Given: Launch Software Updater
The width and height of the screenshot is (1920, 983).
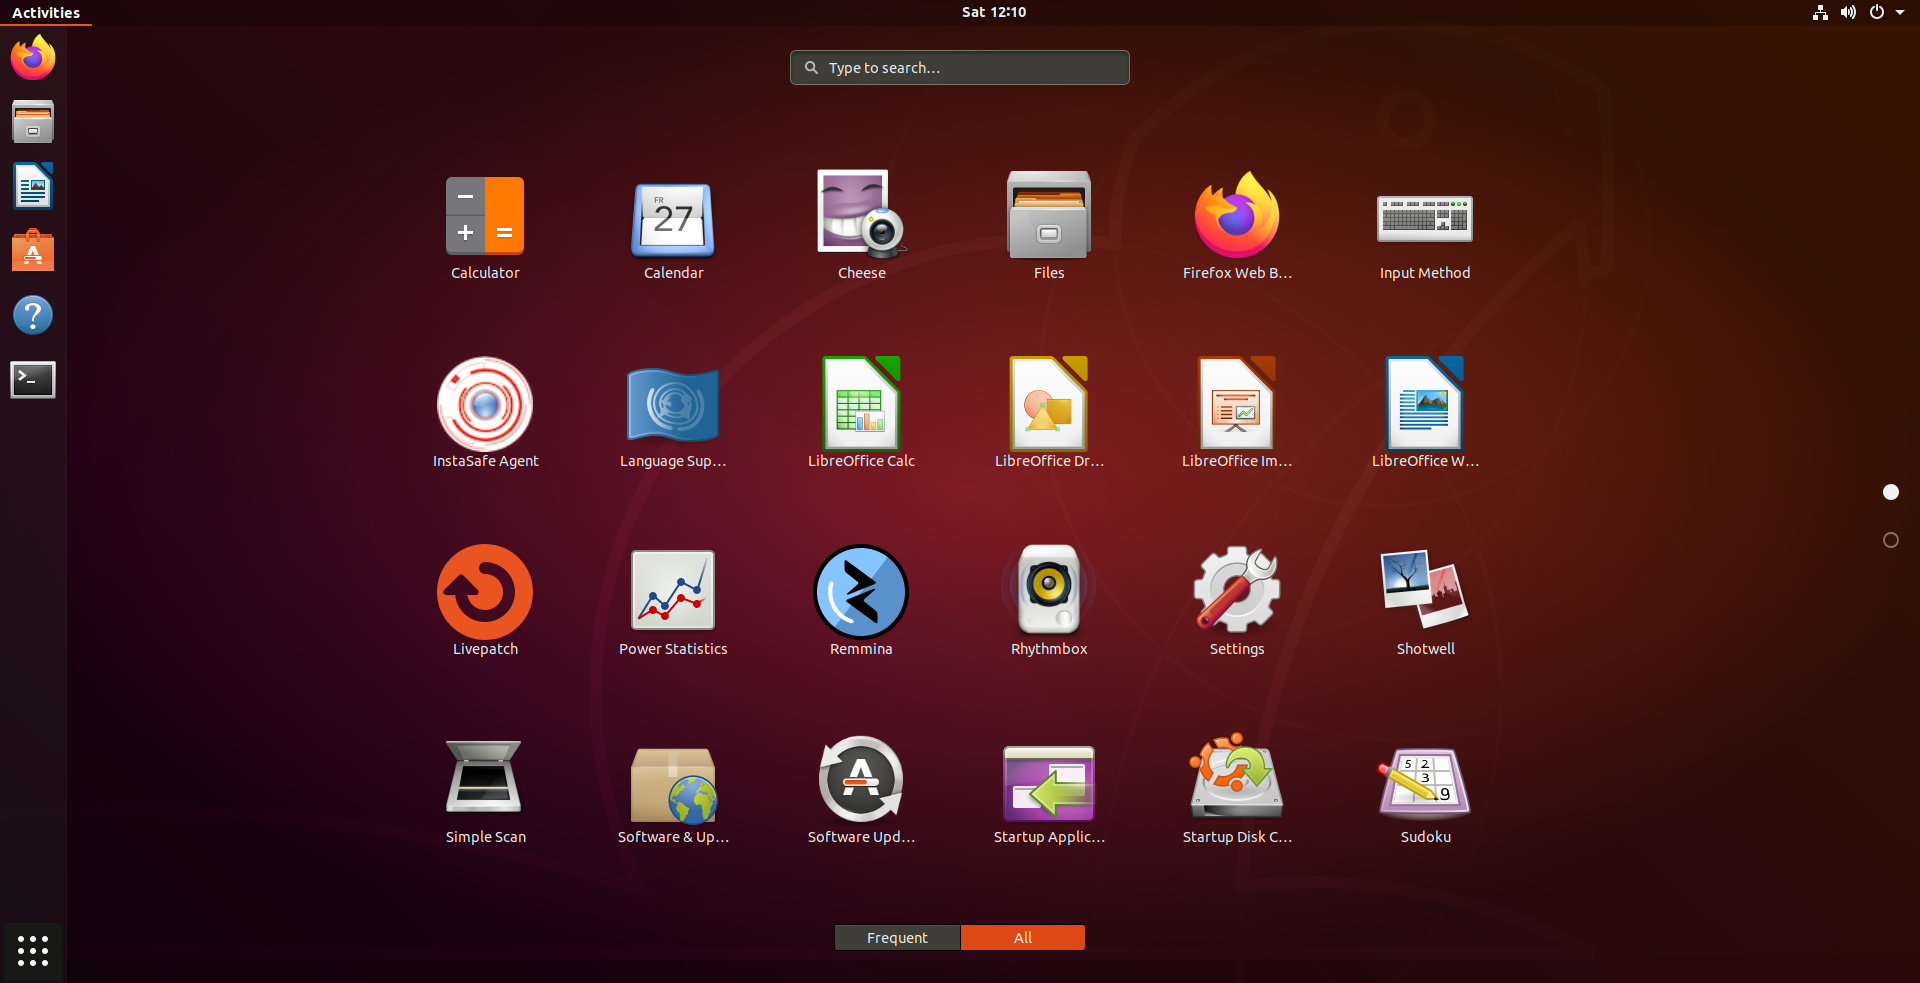Looking at the screenshot, I should click(861, 779).
